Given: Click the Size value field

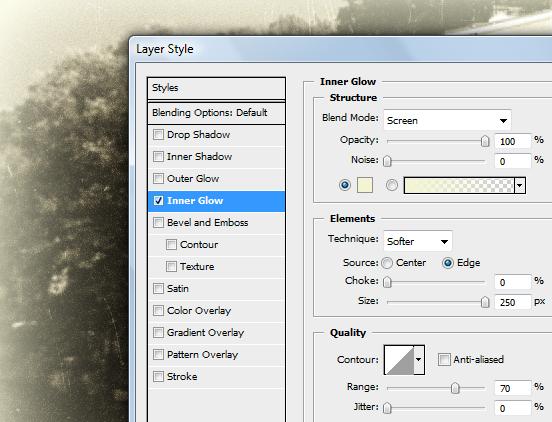Looking at the screenshot, I should [x=513, y=302].
